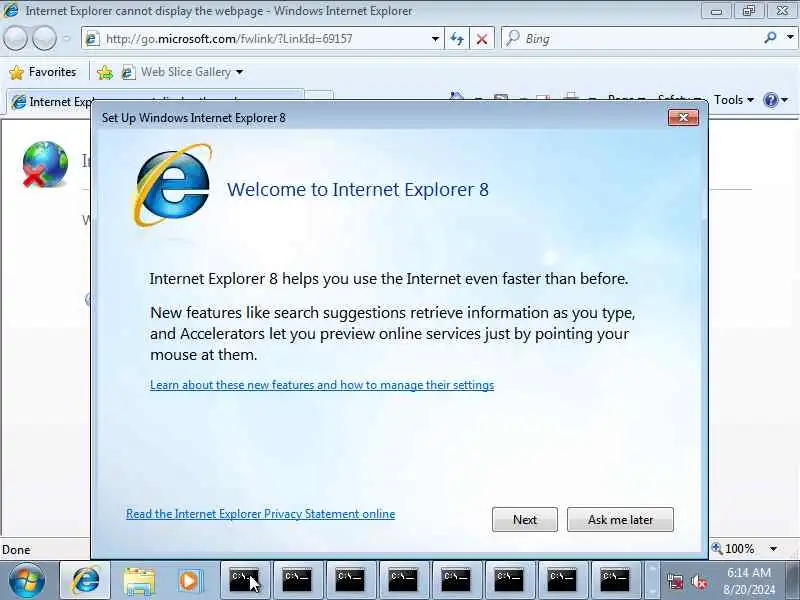The width and height of the screenshot is (800, 600).
Task: Click the red Stop loading button
Action: coord(482,39)
